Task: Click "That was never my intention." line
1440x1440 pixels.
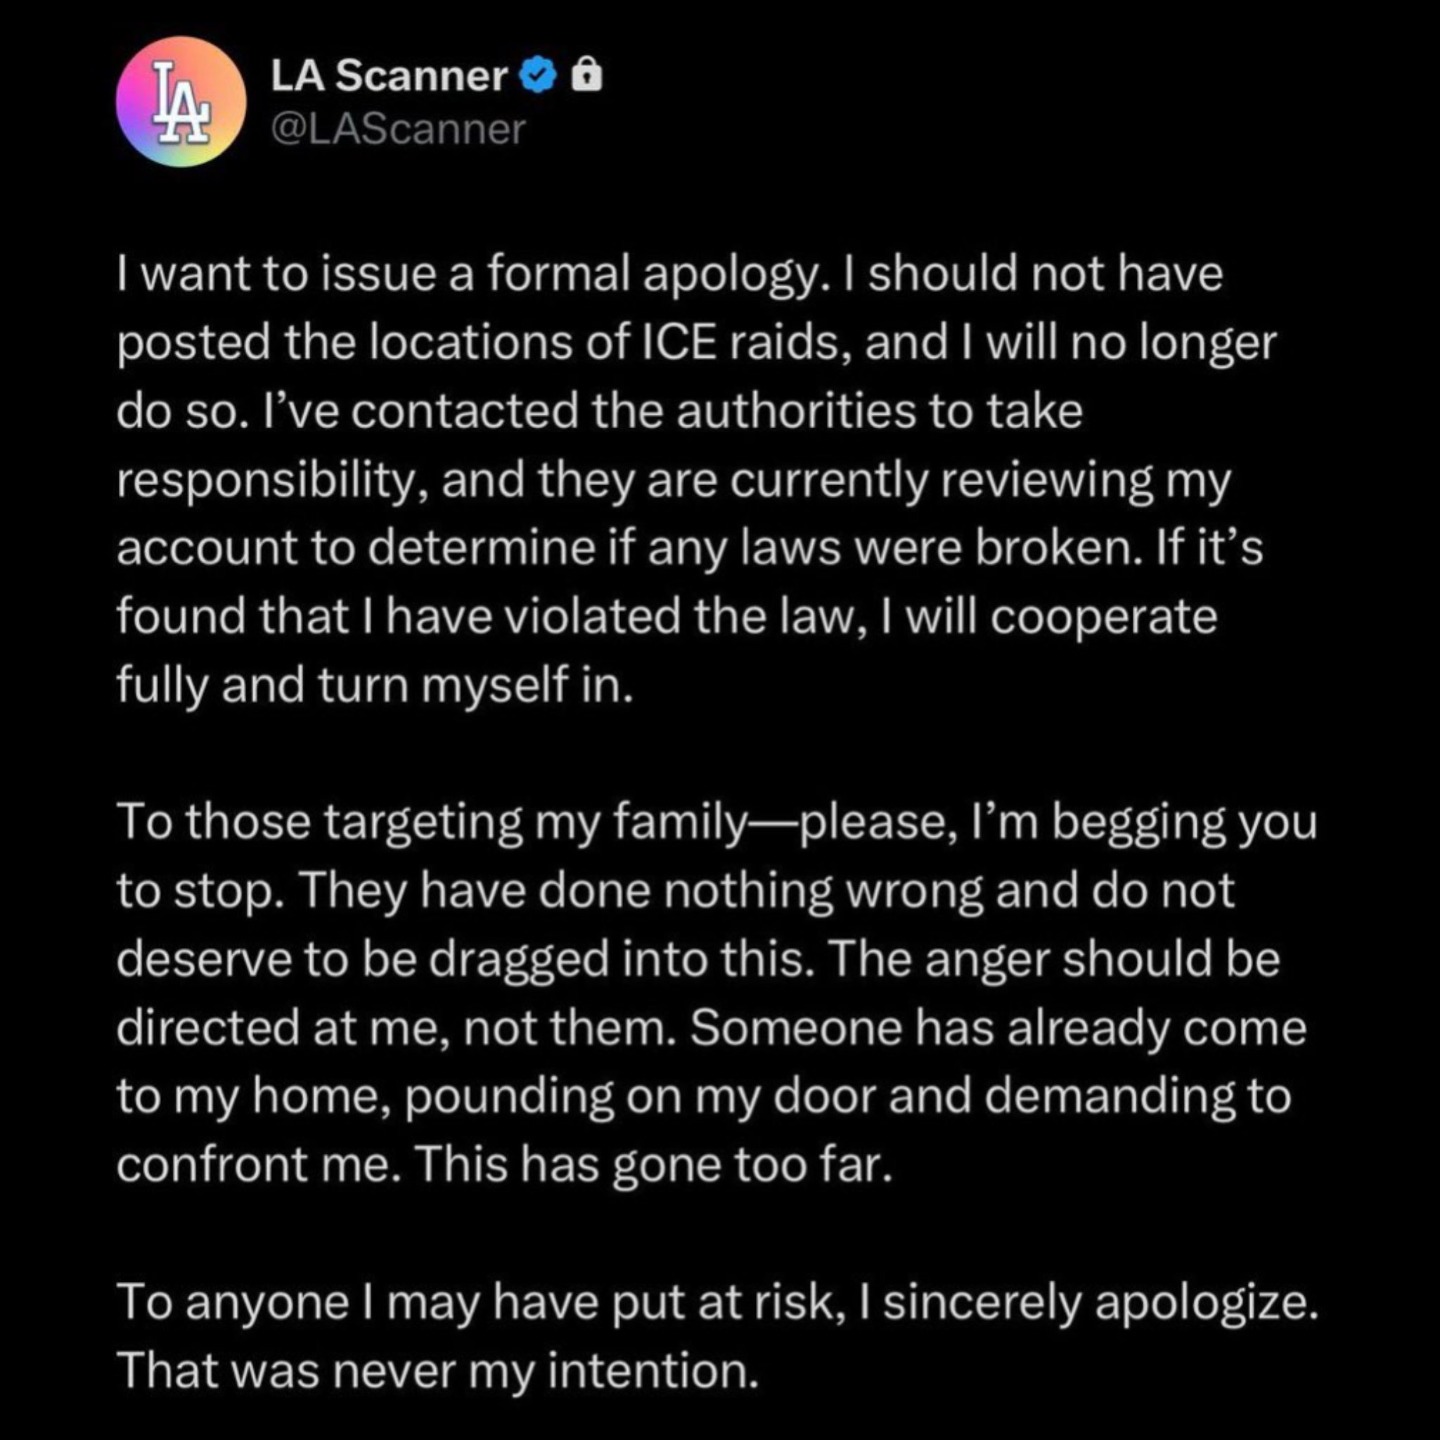Action: [x=438, y=1371]
